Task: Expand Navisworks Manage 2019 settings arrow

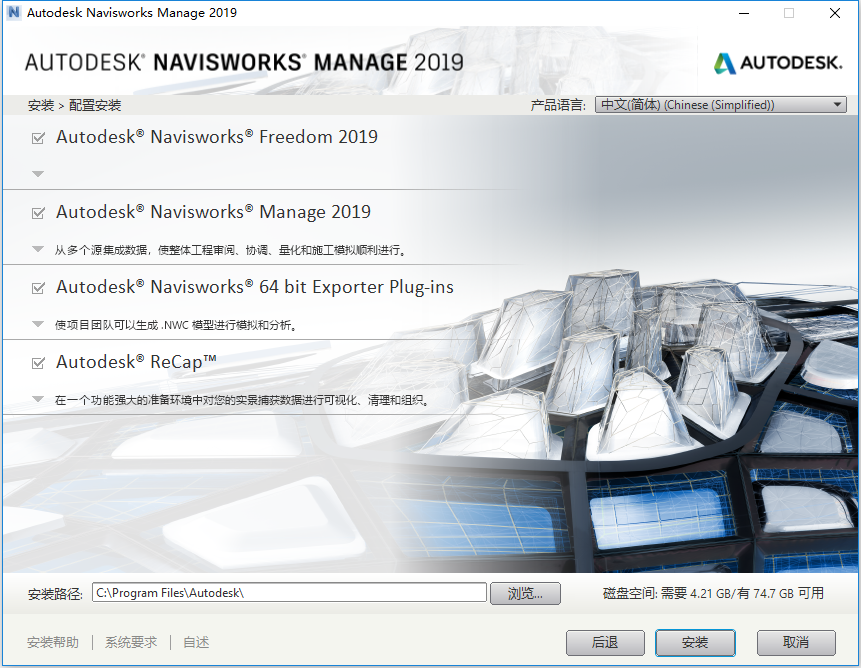Action: point(38,249)
